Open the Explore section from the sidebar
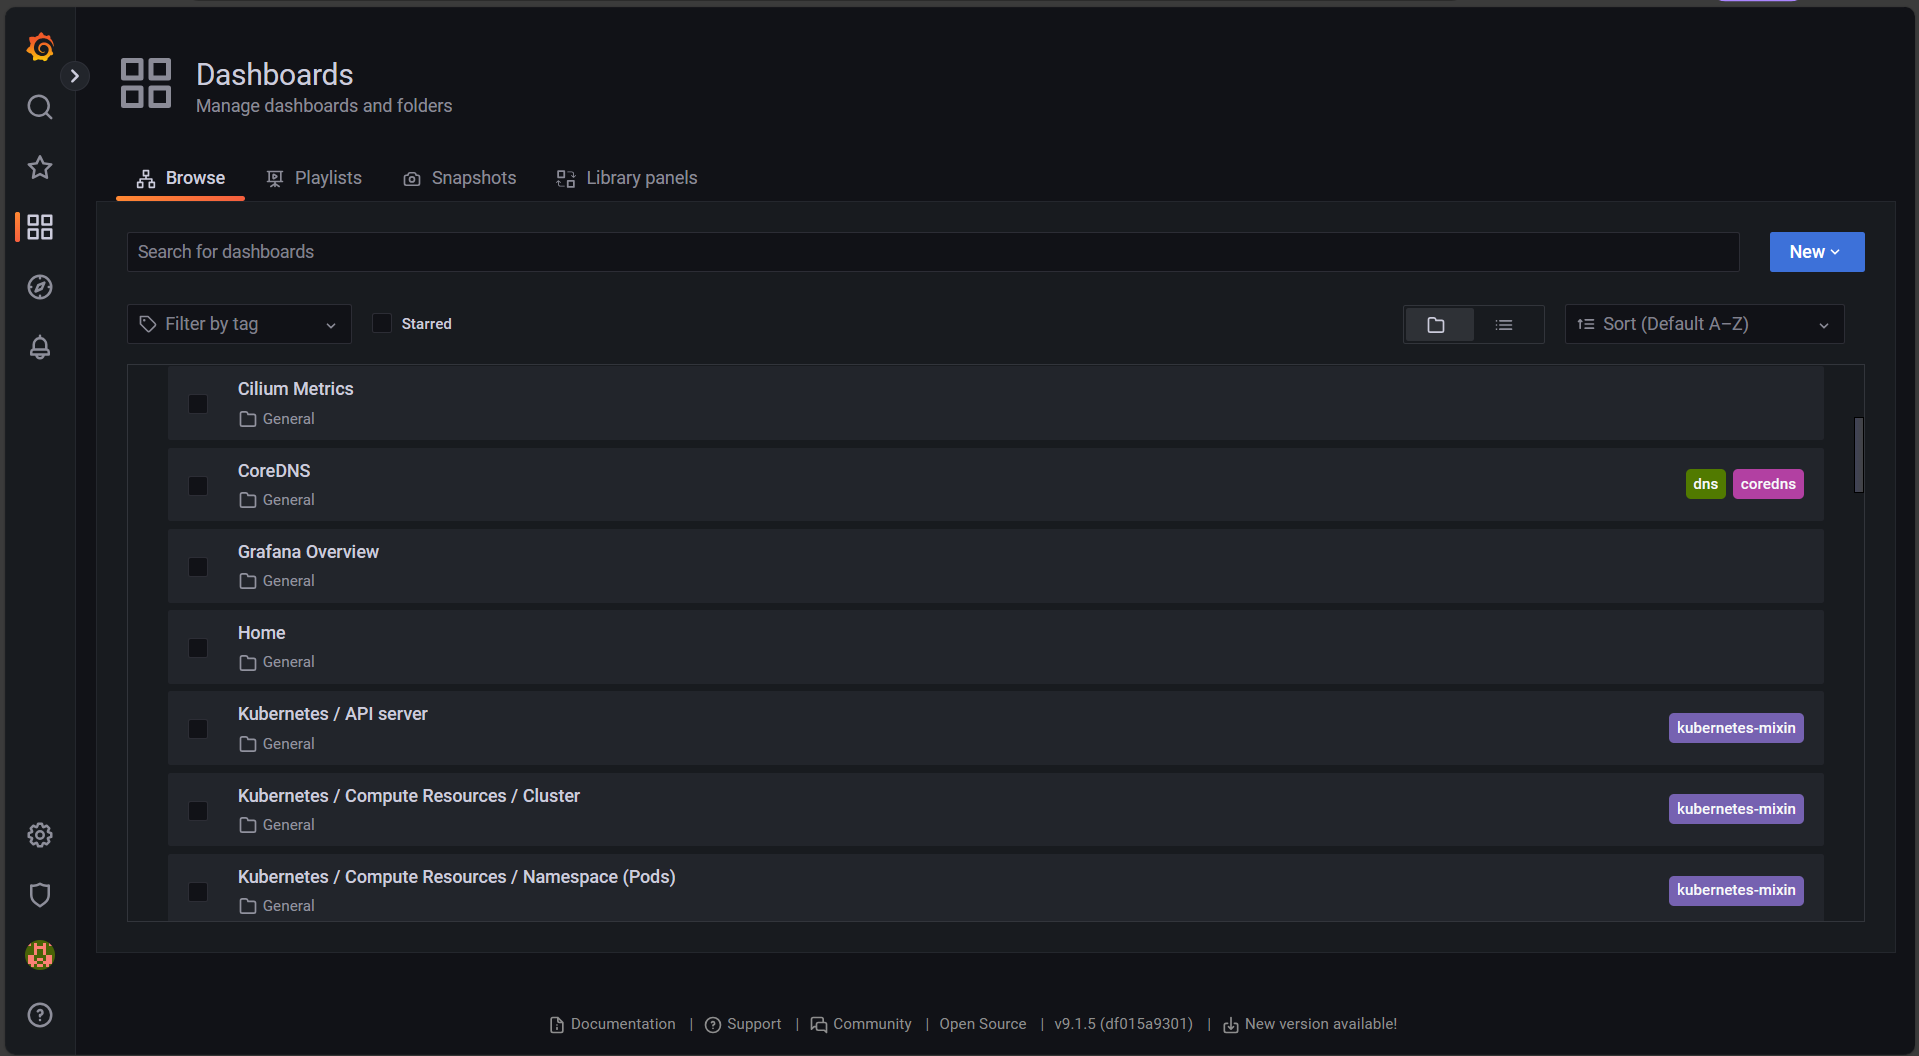1919x1056 pixels. click(x=40, y=287)
